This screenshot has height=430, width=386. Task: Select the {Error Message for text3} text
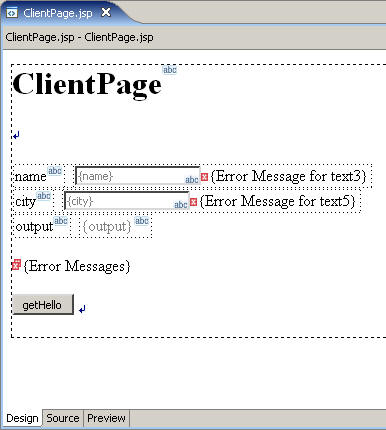click(x=289, y=176)
